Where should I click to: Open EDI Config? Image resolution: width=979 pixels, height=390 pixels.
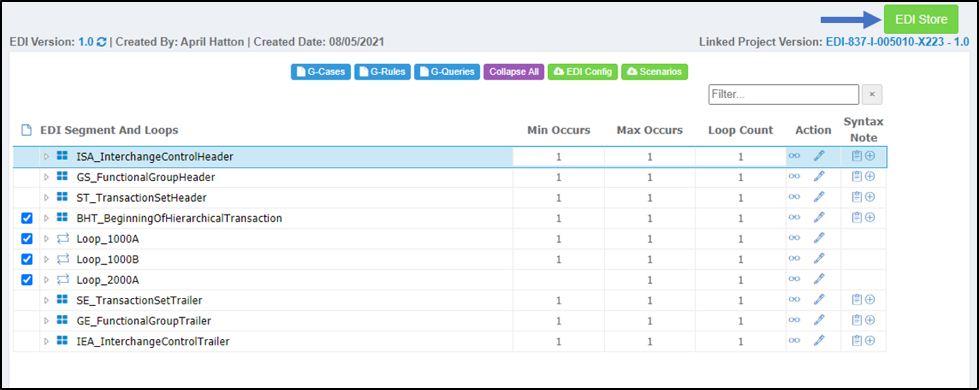[583, 72]
